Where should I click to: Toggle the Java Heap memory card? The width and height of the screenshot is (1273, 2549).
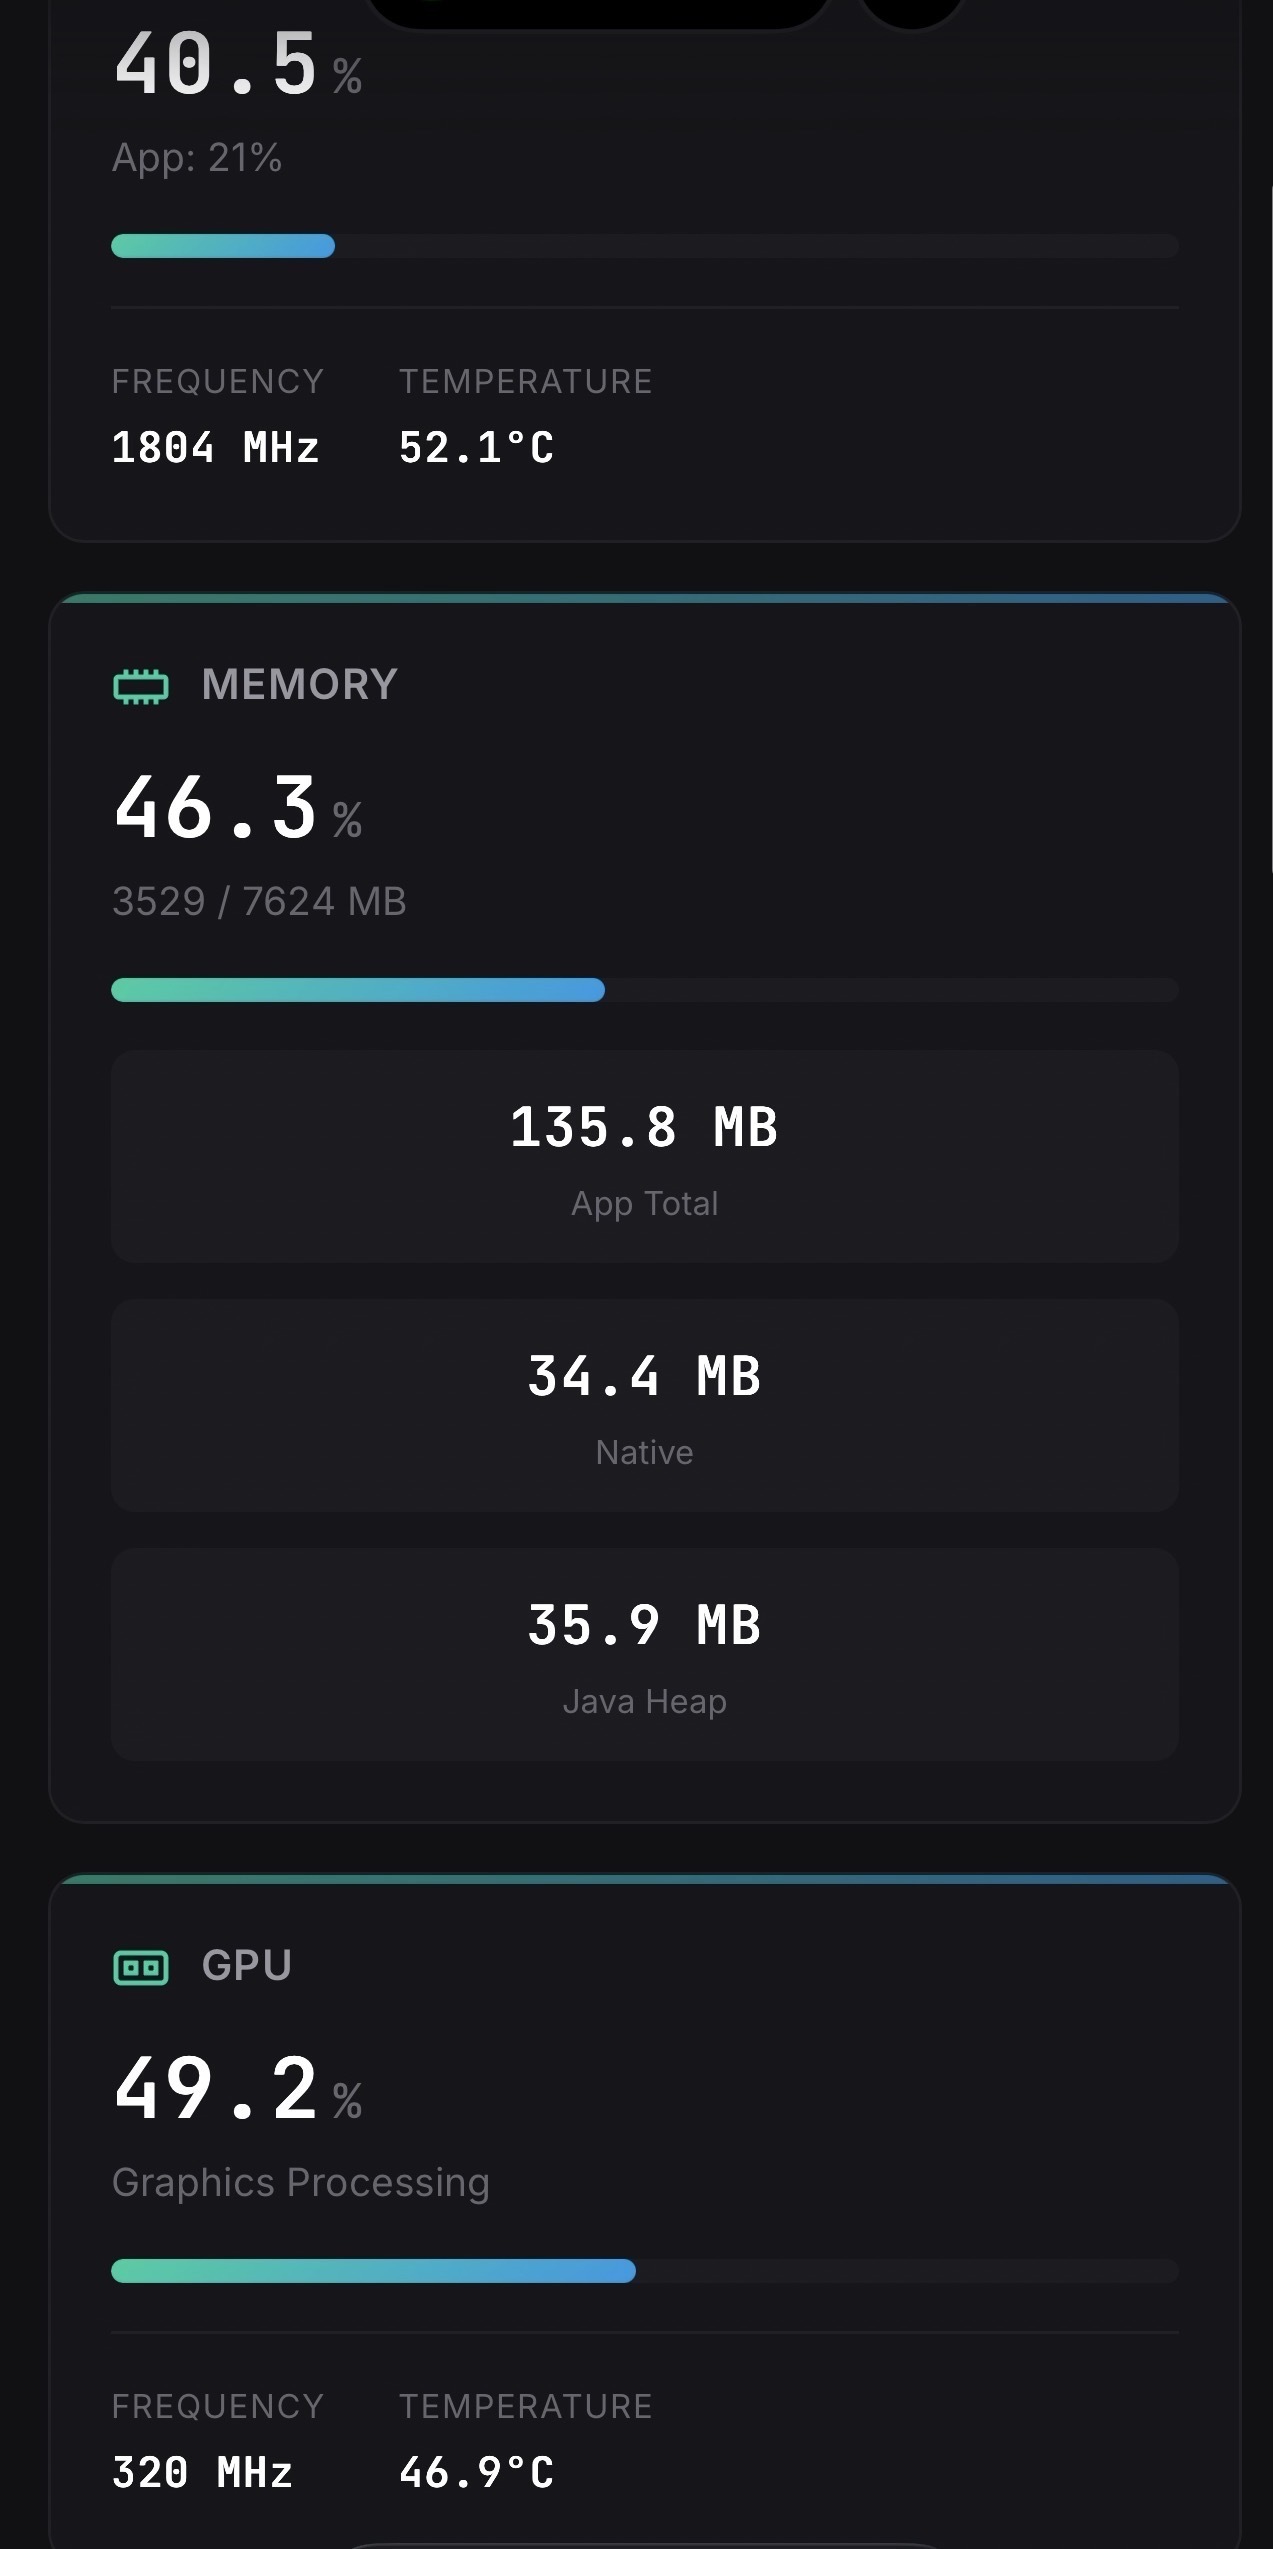(x=646, y=1655)
